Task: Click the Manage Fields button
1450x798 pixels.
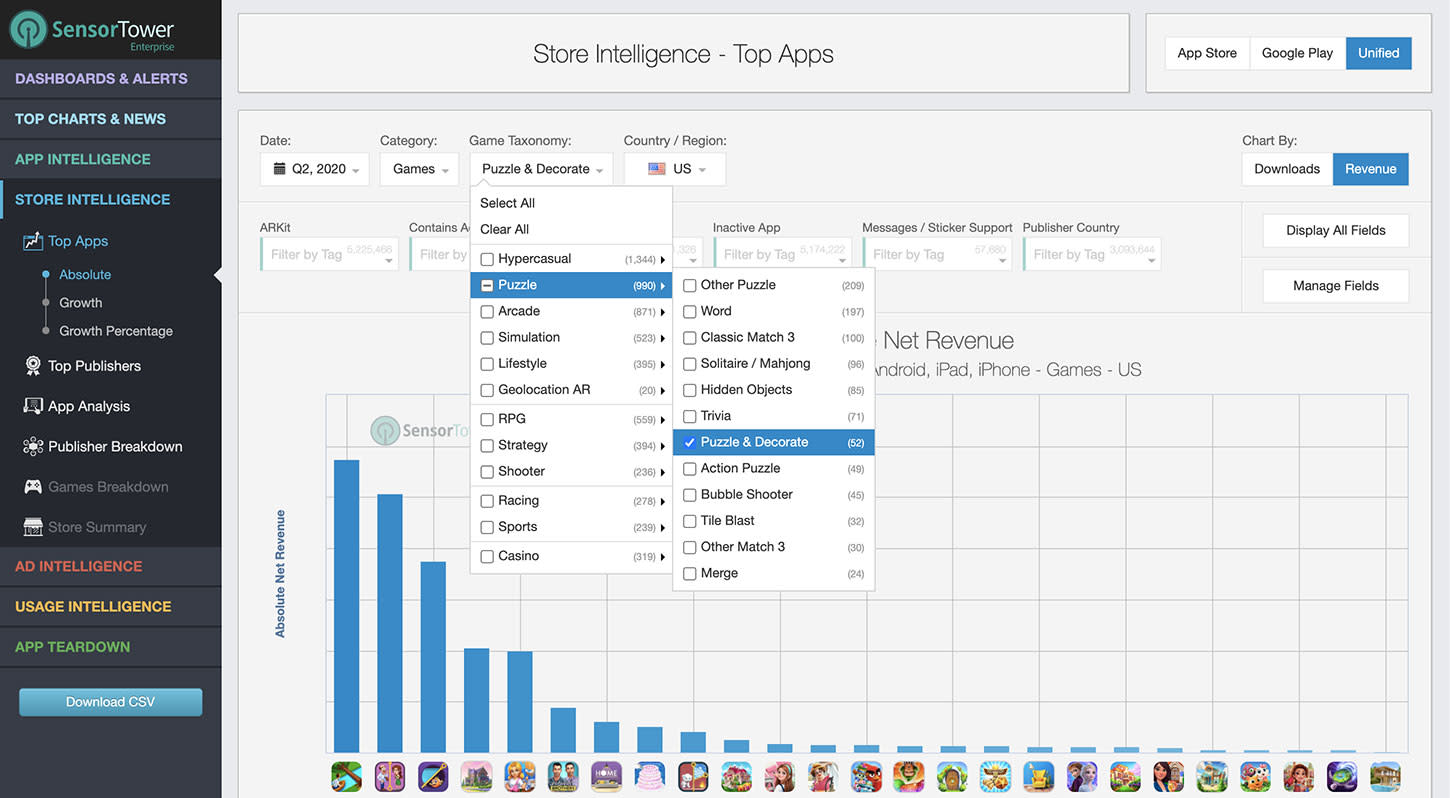Action: click(x=1335, y=286)
